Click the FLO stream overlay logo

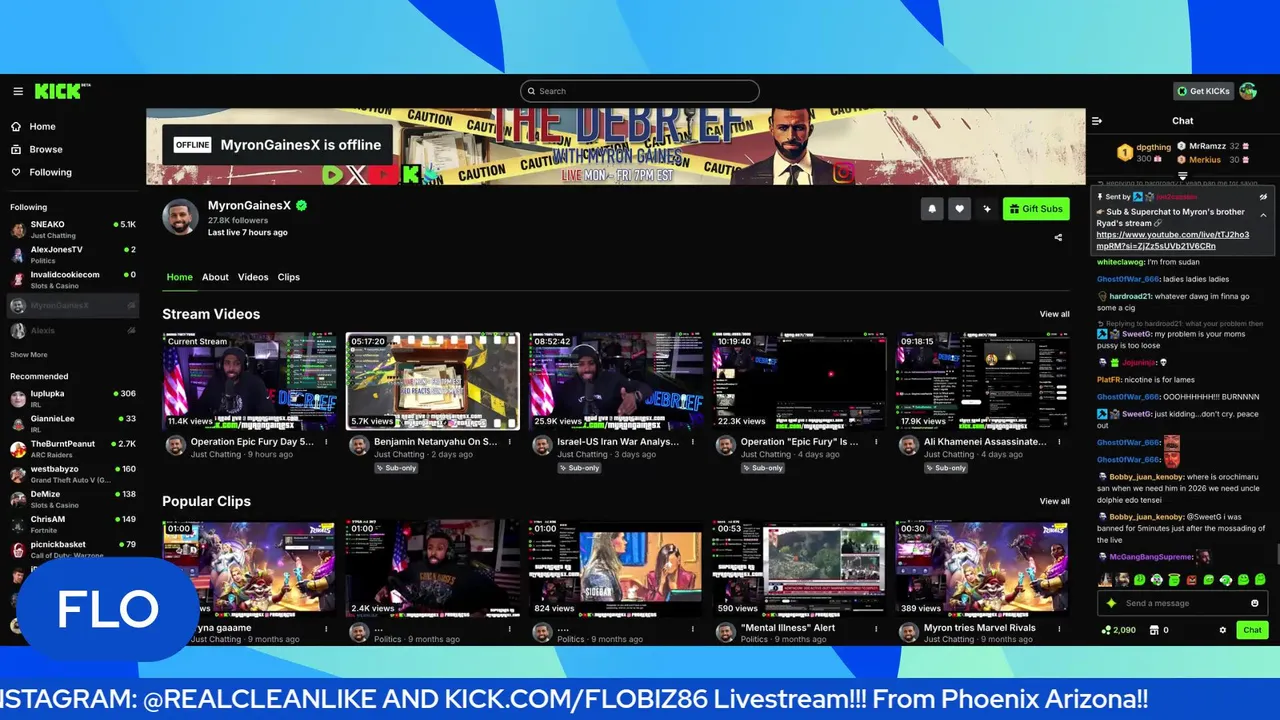pyautogui.click(x=107, y=609)
